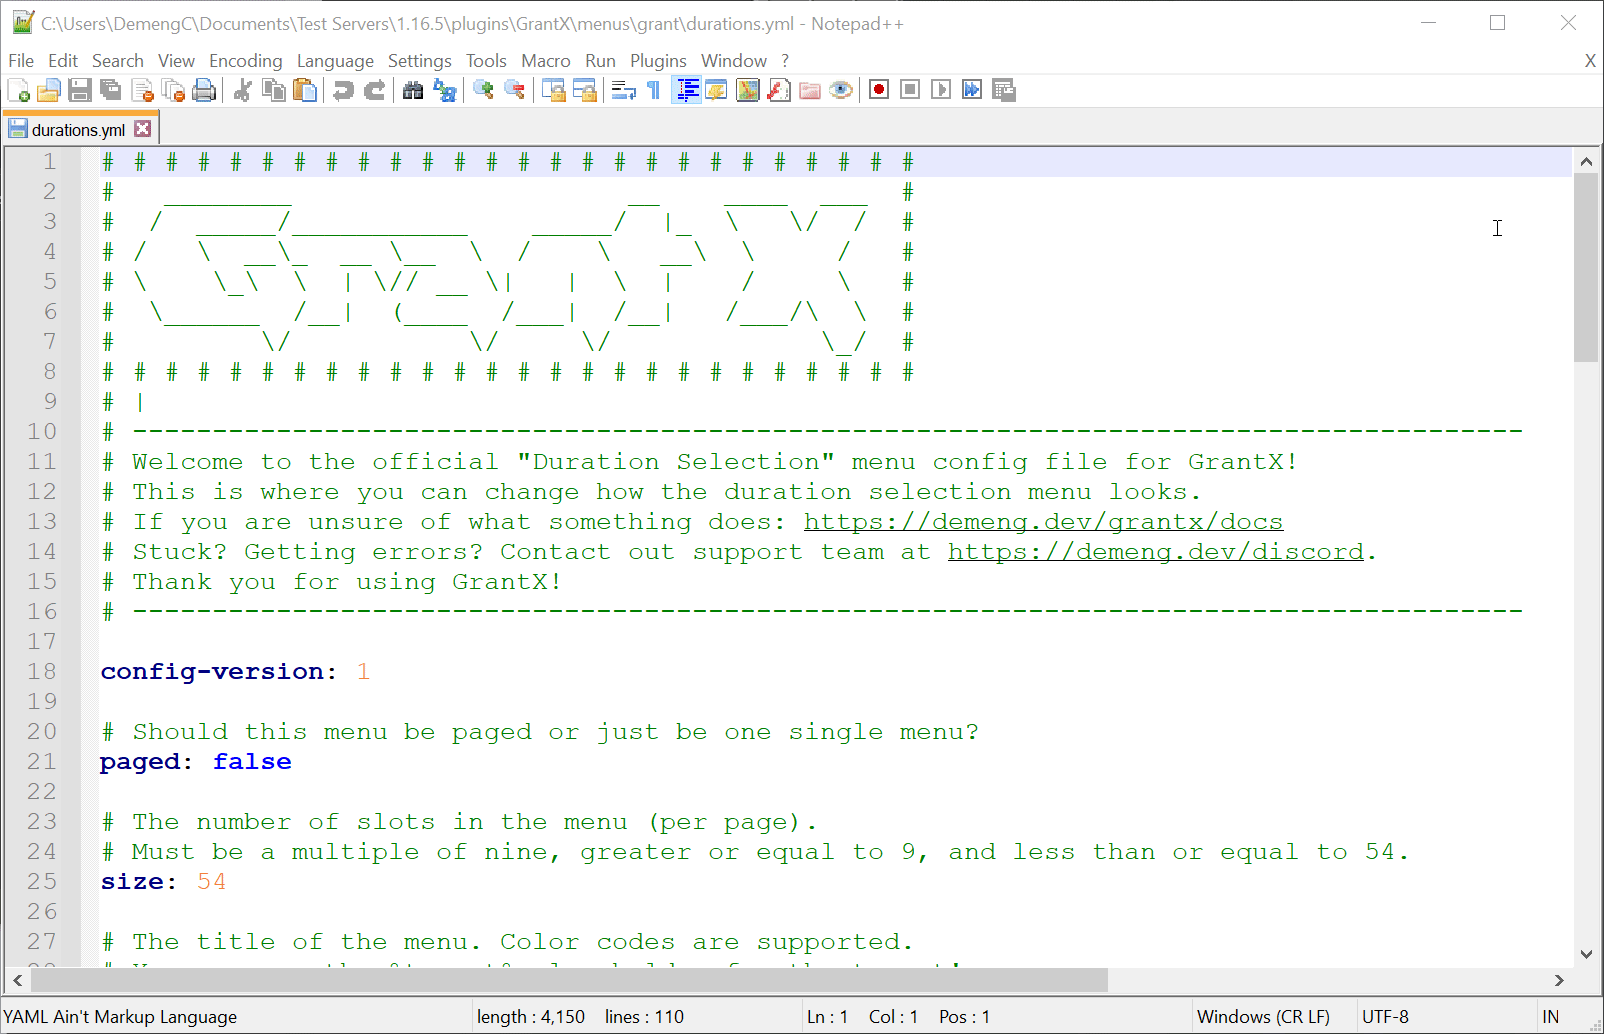Toggle the indent guide button

coord(686,90)
